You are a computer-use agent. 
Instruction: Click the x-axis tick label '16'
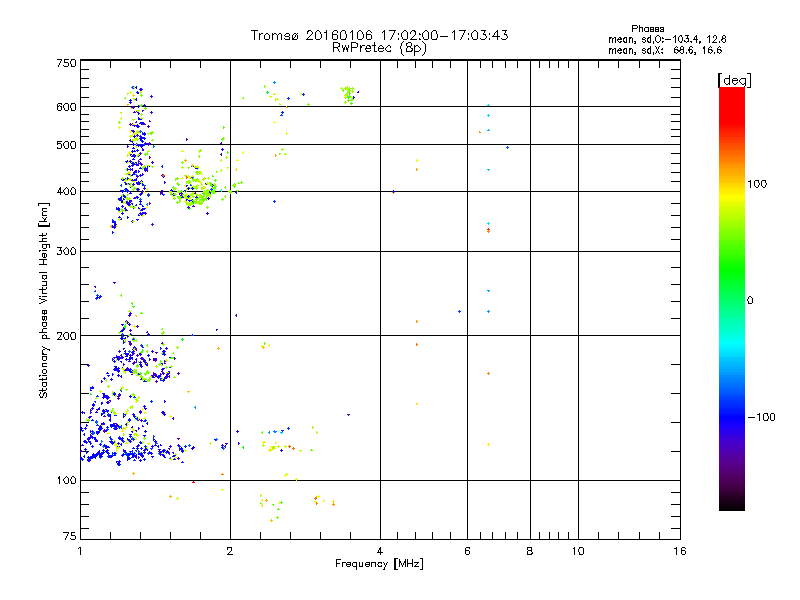pyautogui.click(x=680, y=551)
